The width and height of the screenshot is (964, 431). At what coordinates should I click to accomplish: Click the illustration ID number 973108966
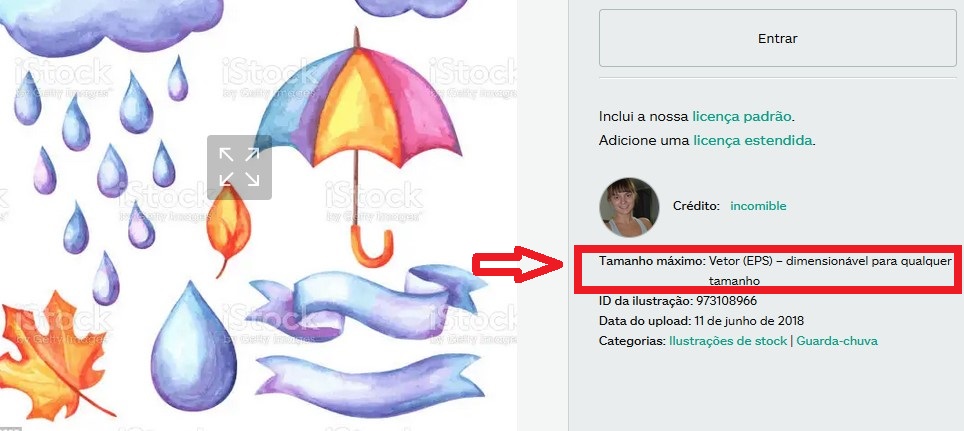tap(726, 301)
